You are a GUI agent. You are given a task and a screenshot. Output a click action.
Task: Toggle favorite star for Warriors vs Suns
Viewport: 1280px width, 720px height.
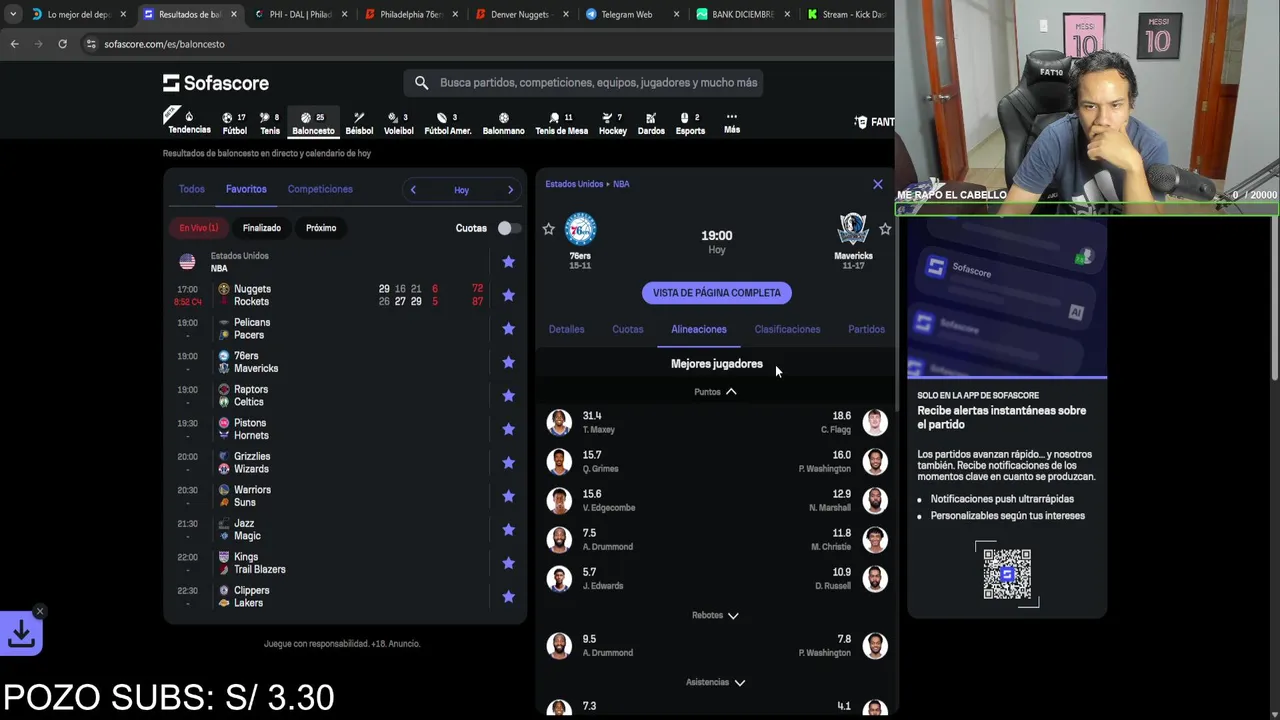point(508,496)
